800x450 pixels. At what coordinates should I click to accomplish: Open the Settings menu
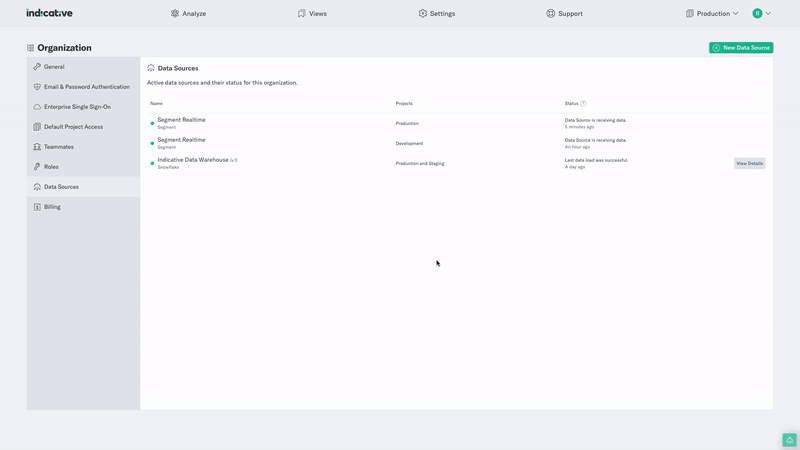tap(437, 14)
